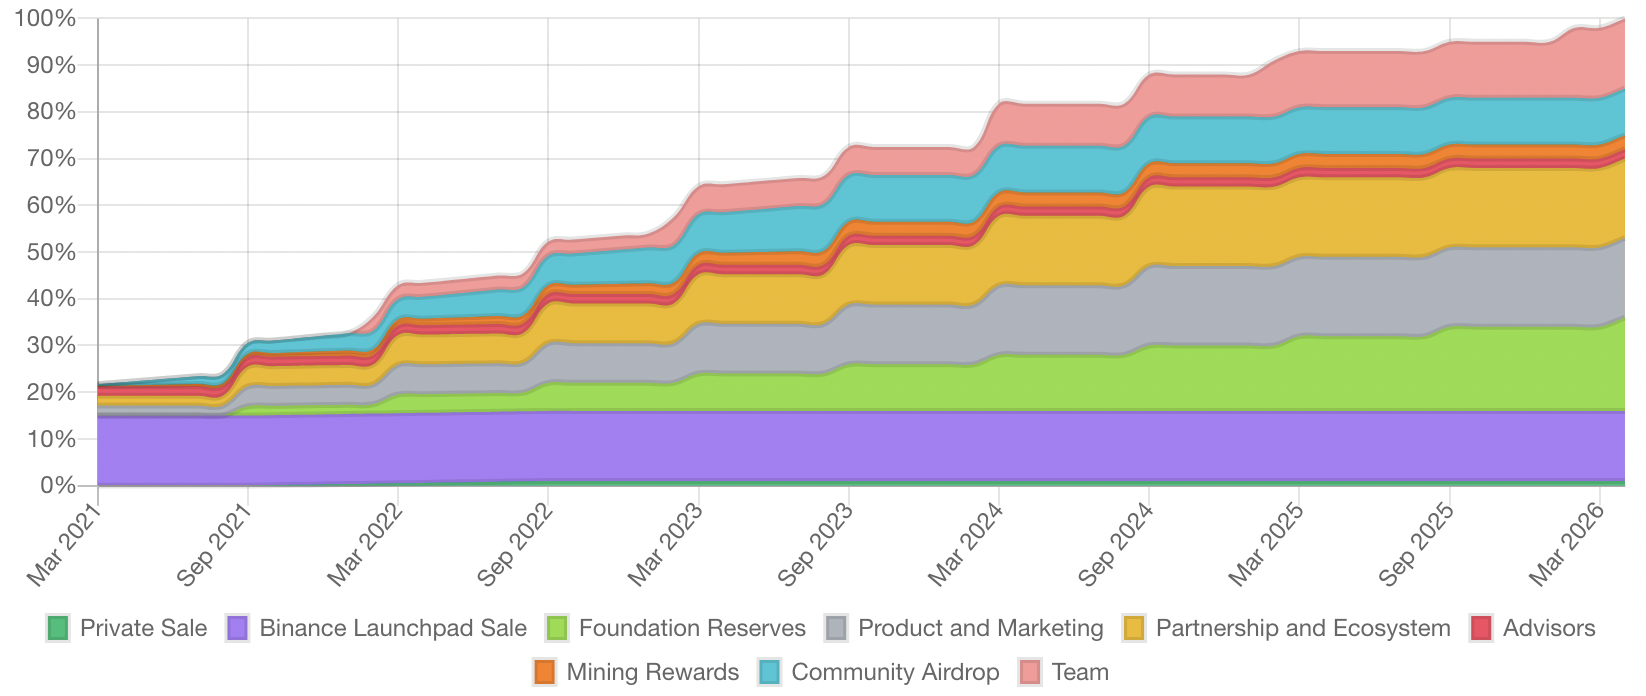Click the red Advisors legend swatch
The width and height of the screenshot is (1646, 696).
point(1482,628)
